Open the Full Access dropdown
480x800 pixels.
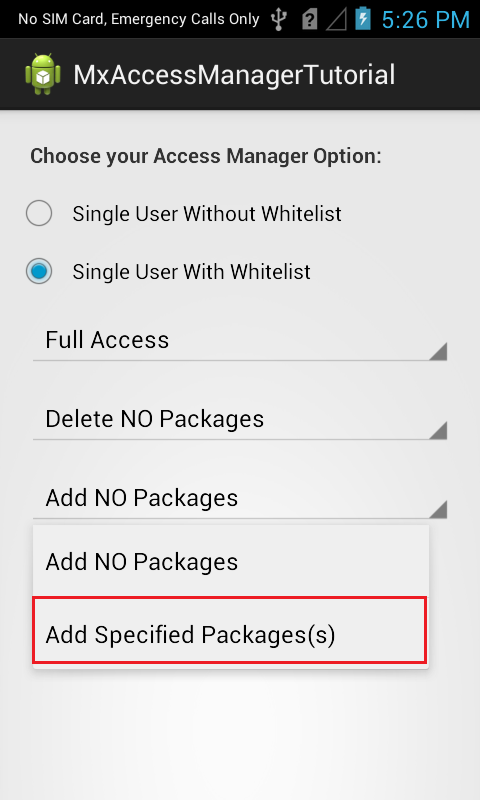(x=240, y=341)
